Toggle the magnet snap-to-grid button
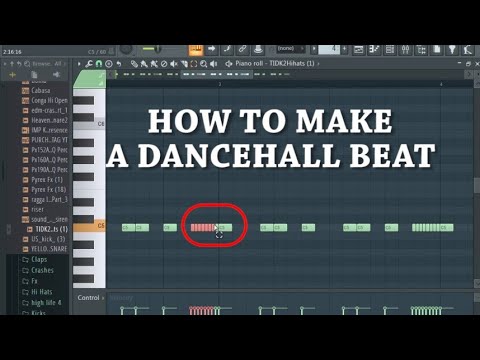480x360 pixels. click(x=99, y=64)
